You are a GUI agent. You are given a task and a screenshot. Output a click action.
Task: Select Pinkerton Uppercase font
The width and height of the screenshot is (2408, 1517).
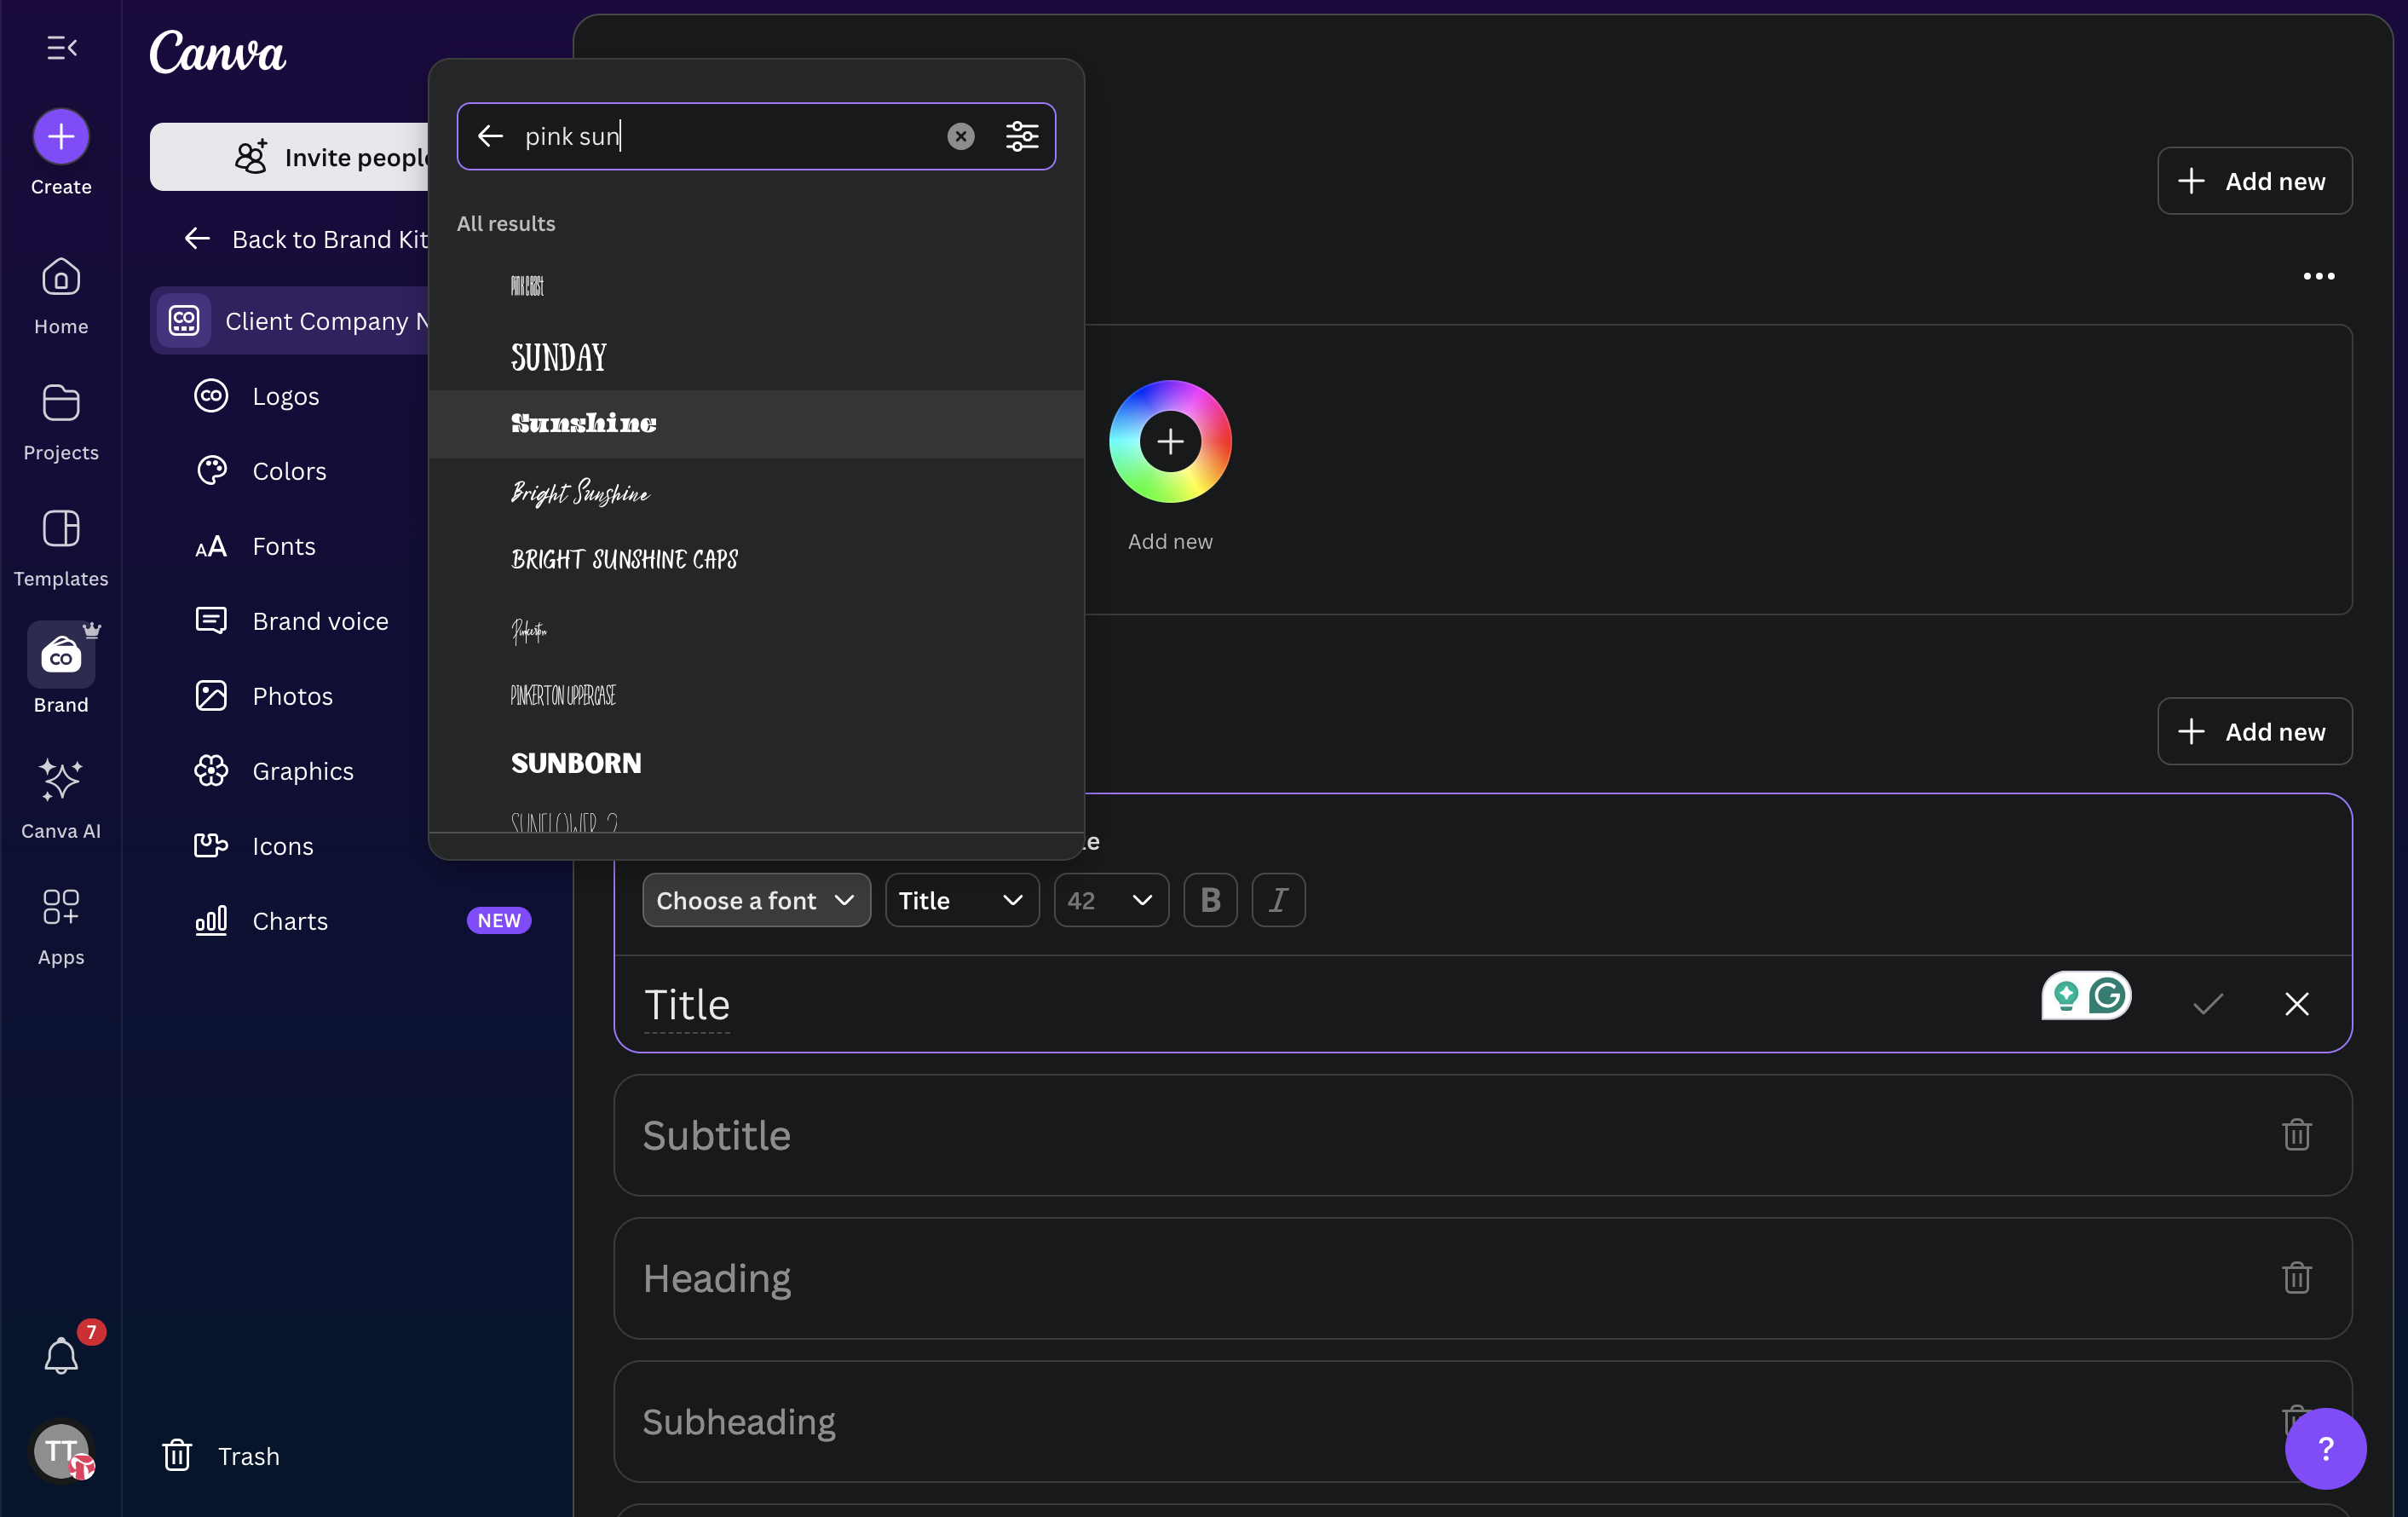click(756, 695)
